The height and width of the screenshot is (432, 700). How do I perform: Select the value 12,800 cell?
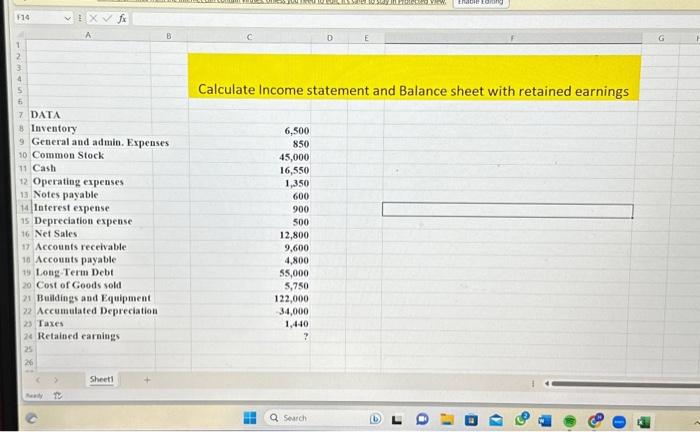(294, 235)
